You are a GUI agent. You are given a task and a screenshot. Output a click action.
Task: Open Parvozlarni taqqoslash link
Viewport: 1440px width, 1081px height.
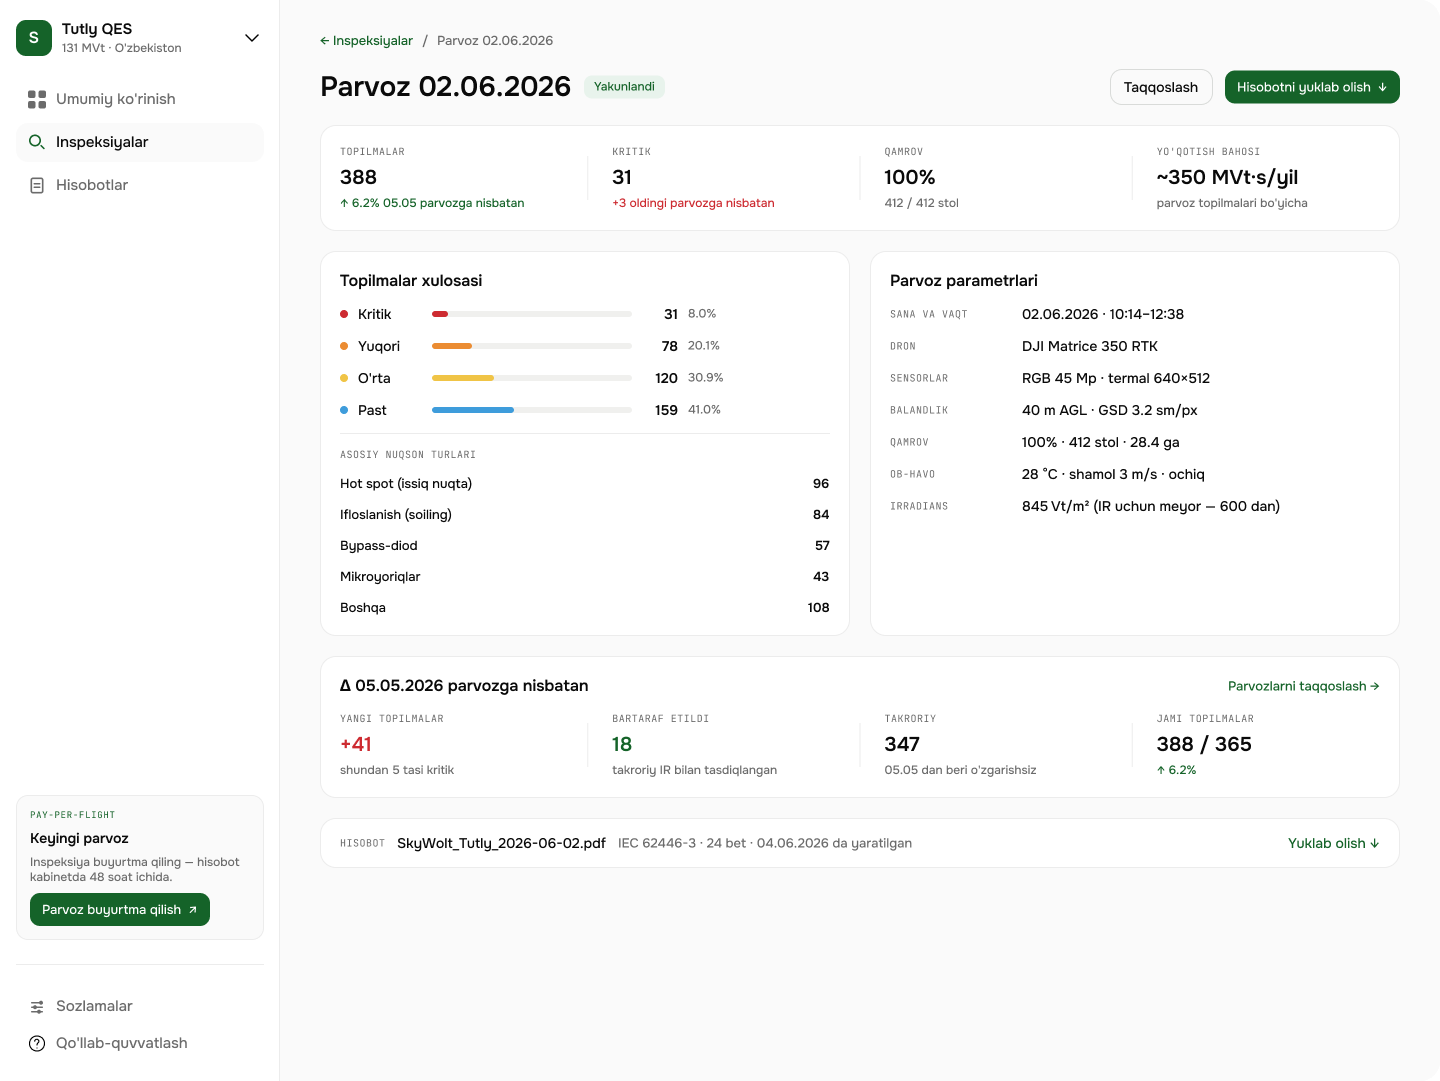pyautogui.click(x=1304, y=686)
